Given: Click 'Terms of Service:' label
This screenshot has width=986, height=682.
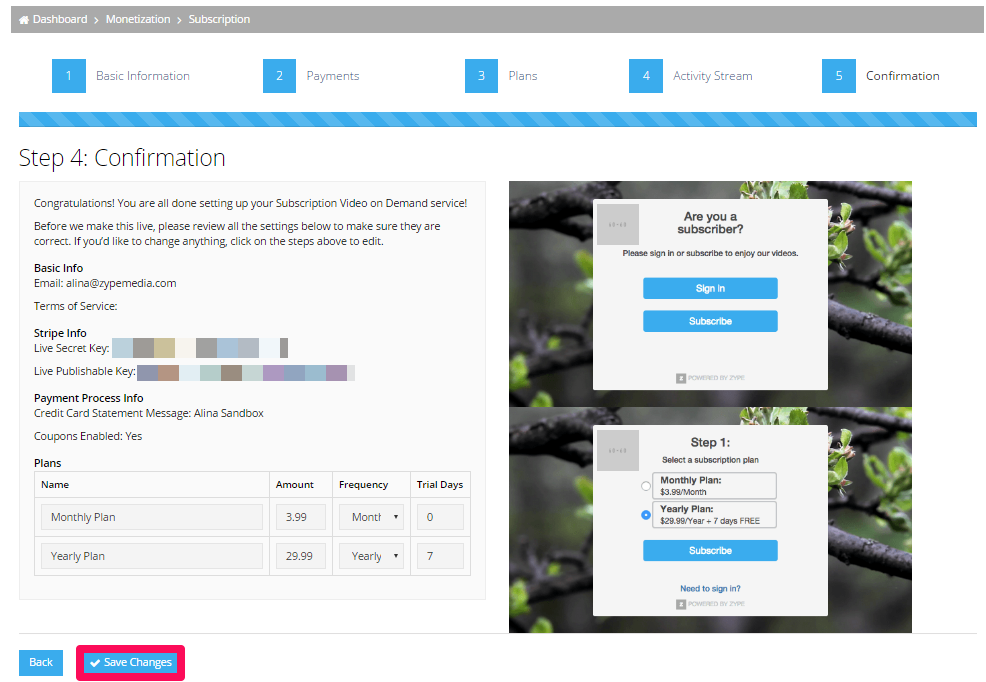Looking at the screenshot, I should tap(75, 306).
